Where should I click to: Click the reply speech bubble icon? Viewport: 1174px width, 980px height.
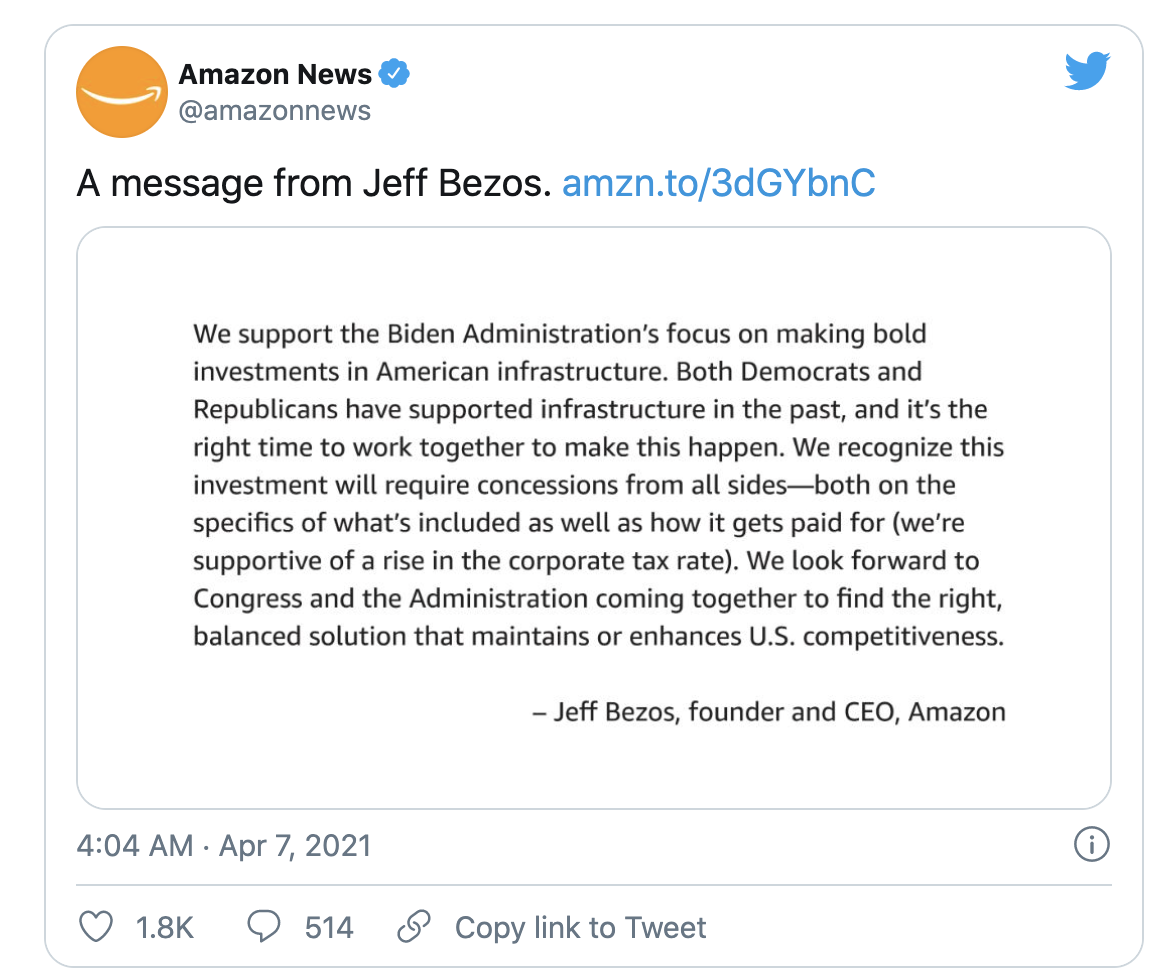[263, 927]
